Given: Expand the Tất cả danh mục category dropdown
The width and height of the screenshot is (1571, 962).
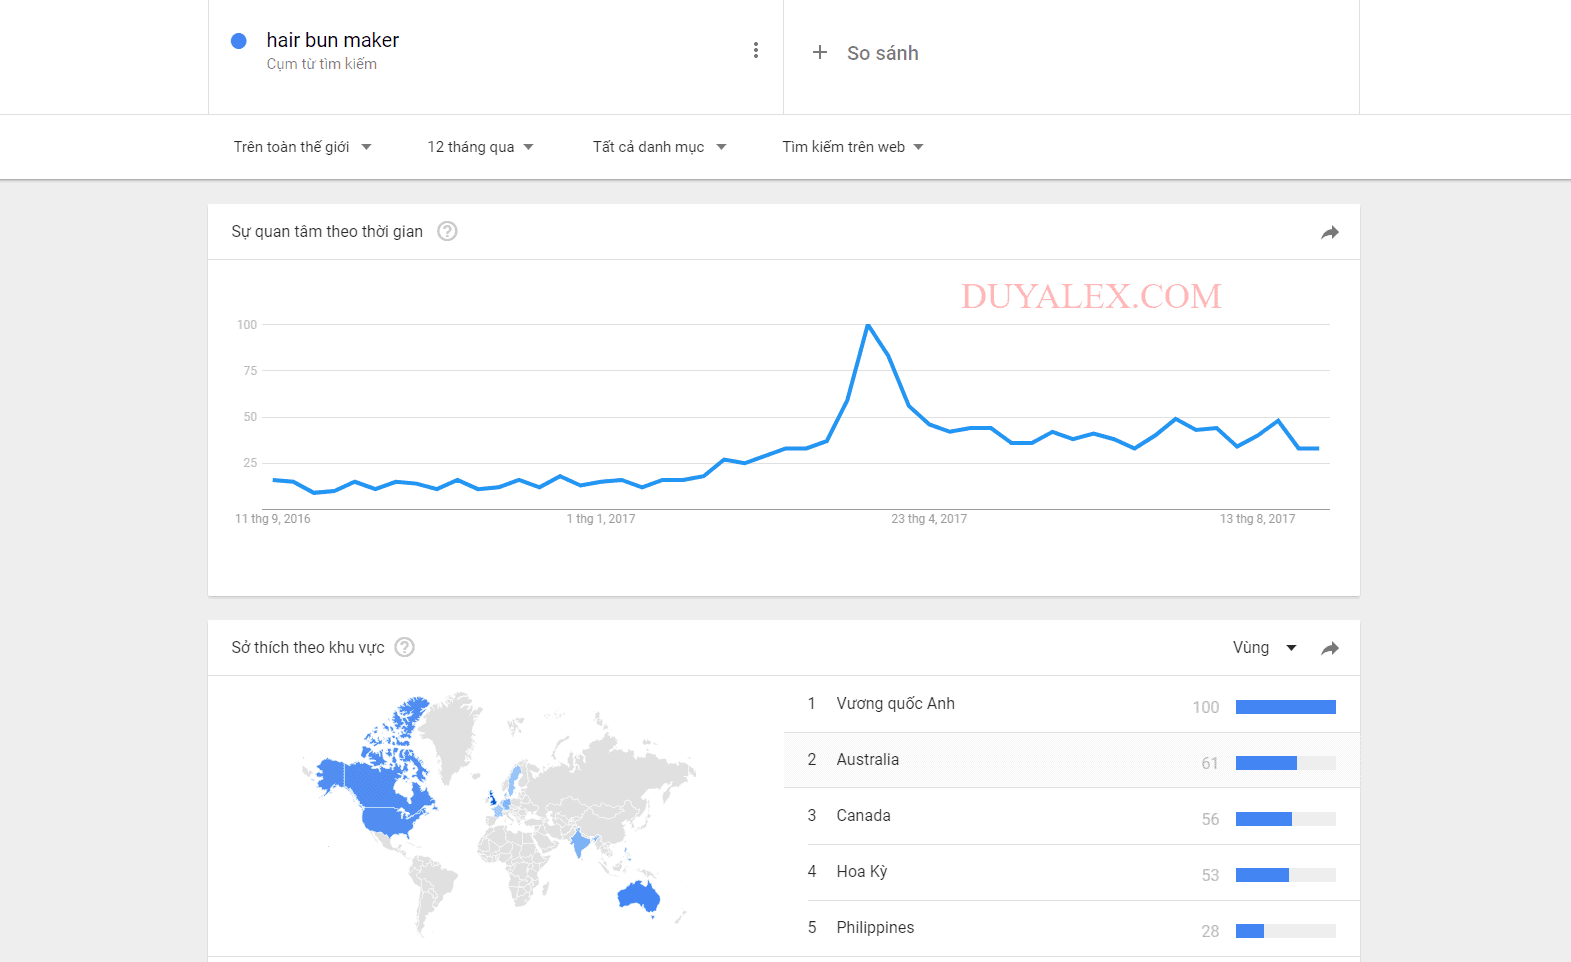Looking at the screenshot, I should pyautogui.click(x=660, y=147).
